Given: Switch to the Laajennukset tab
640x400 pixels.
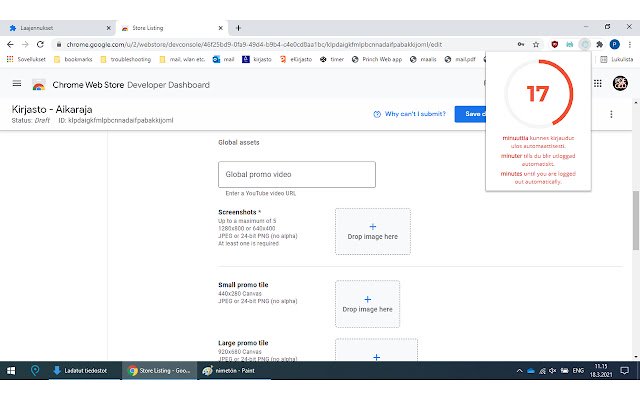Looking at the screenshot, I should pyautogui.click(x=57, y=28).
